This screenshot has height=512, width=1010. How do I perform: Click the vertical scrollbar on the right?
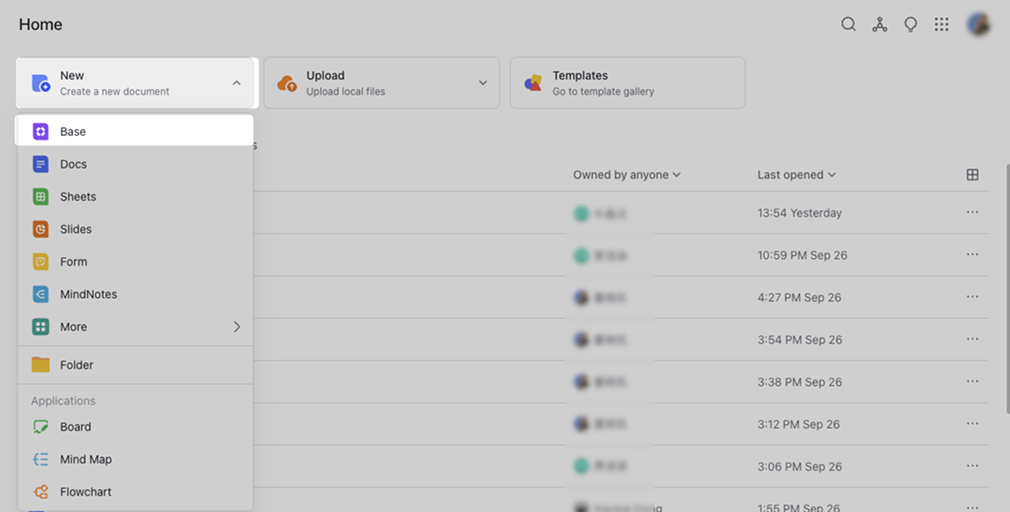click(1006, 290)
